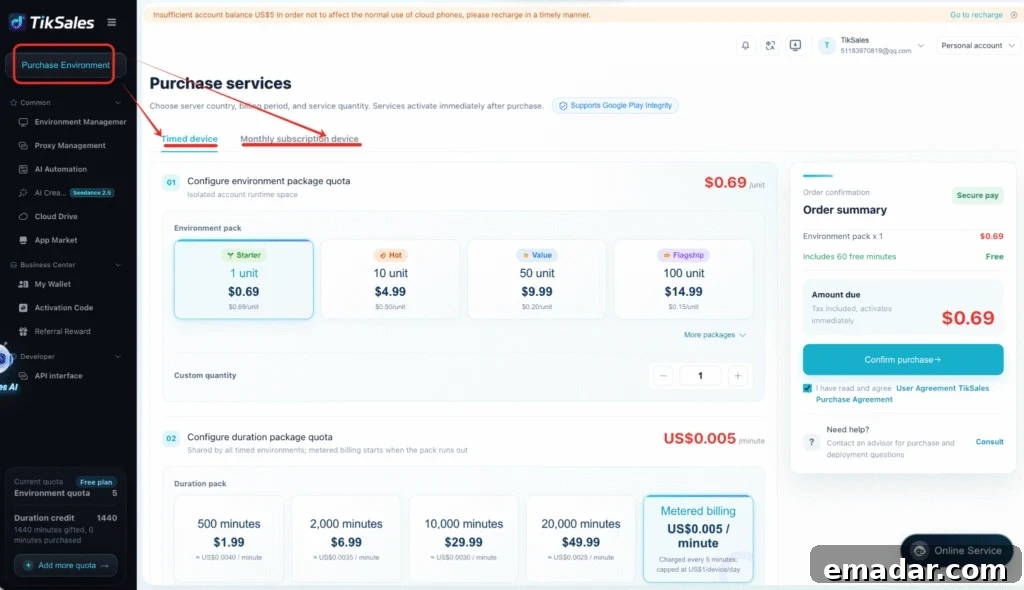Select the 10,000 minutes duration pack
The height and width of the screenshot is (590, 1024).
pos(464,539)
